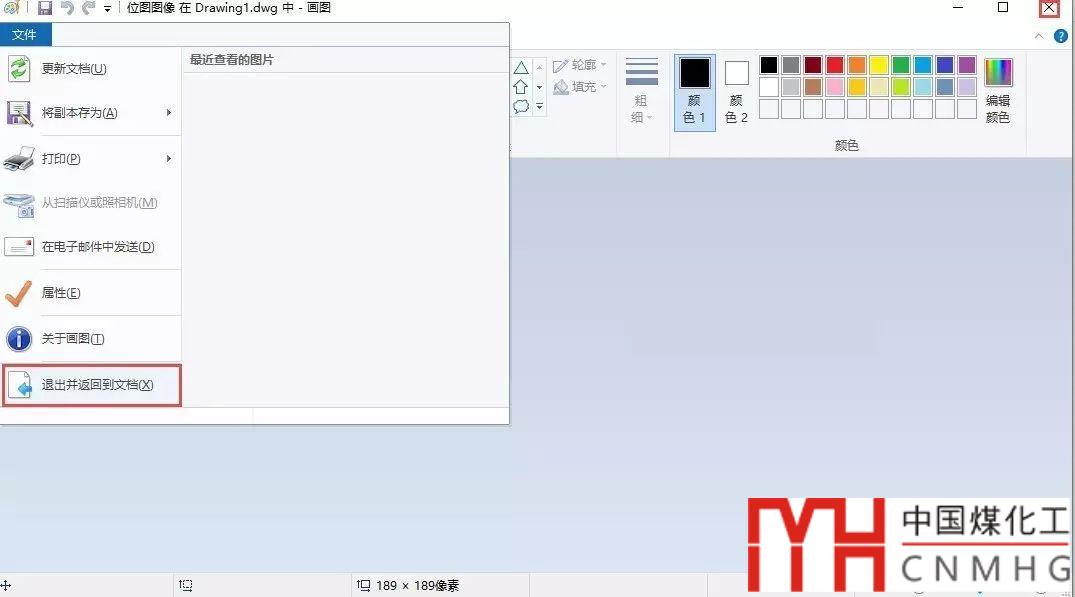Screen dimensions: 1075x597
Task: Pick the dark red color swatch
Action: click(x=813, y=65)
